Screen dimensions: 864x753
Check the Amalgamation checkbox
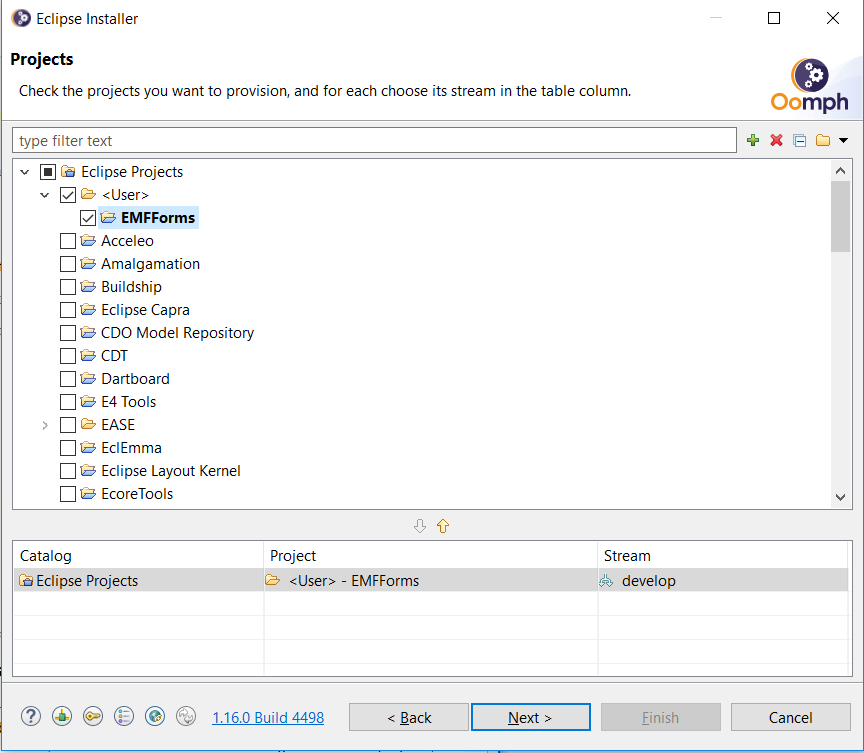68,264
